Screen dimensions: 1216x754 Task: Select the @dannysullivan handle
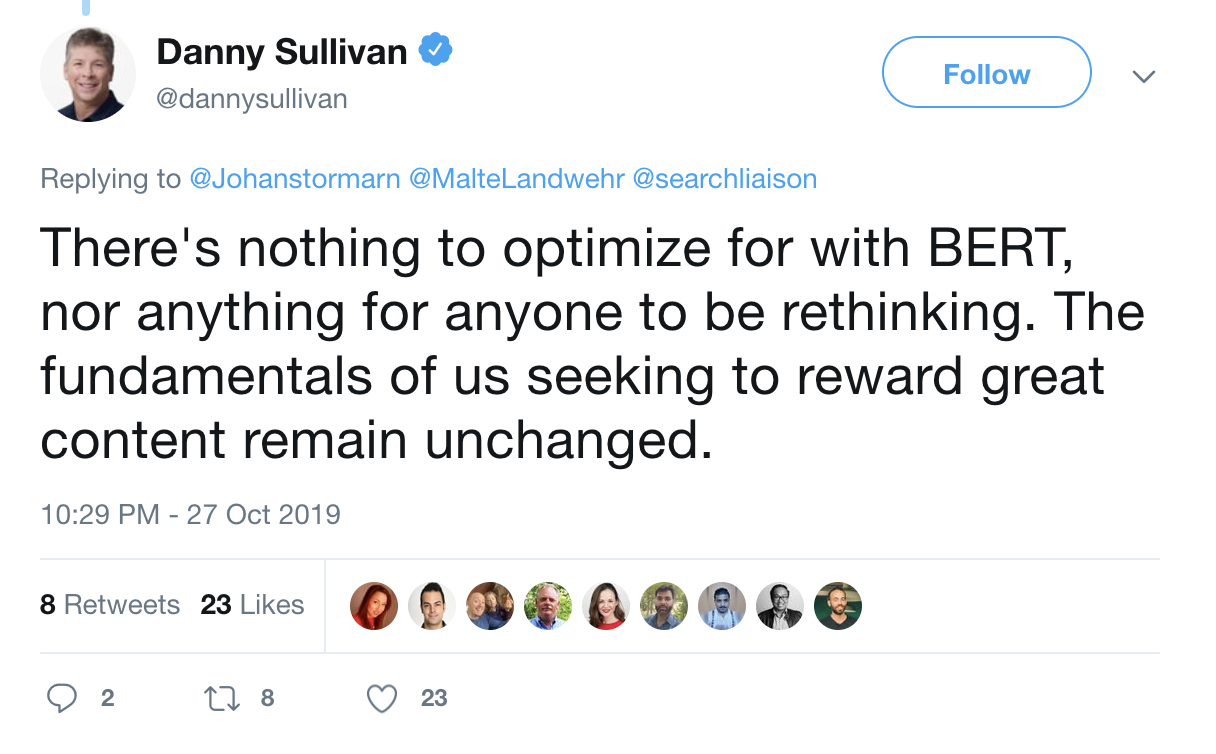tap(252, 99)
